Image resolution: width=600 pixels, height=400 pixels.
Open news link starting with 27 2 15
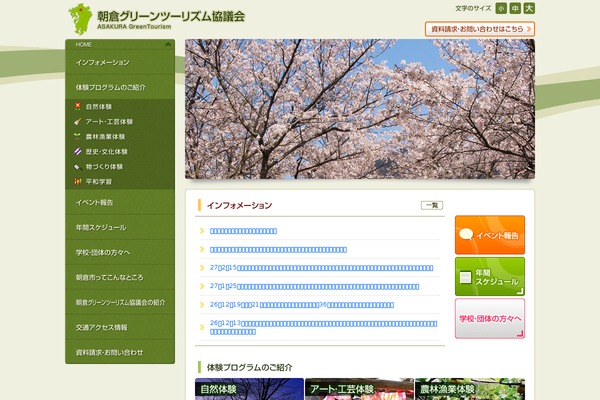point(321,268)
